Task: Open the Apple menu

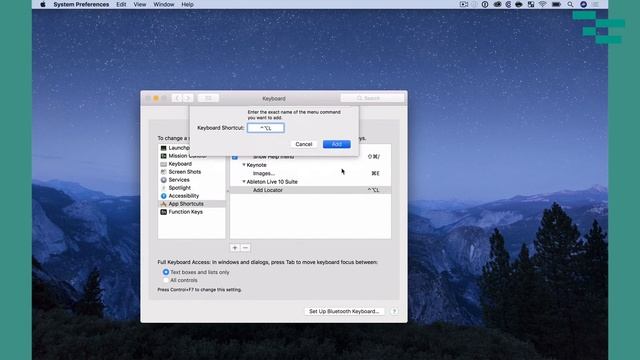Action: (x=43, y=4)
